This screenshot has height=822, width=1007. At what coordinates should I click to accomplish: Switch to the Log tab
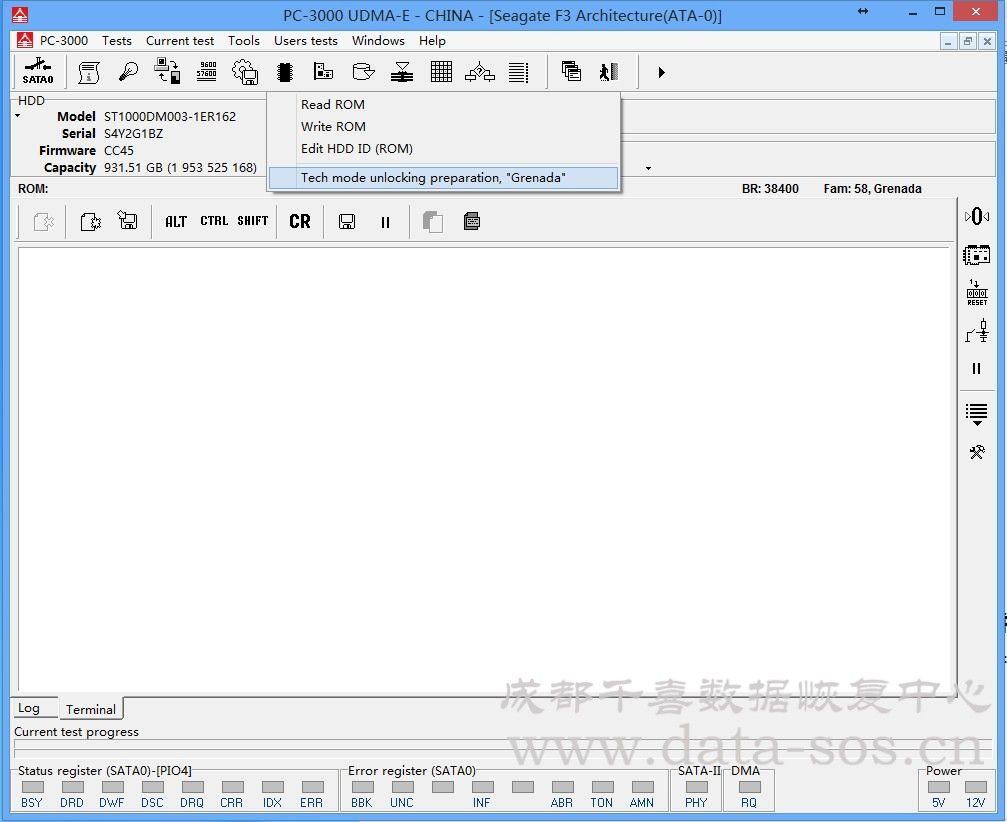tap(29, 708)
